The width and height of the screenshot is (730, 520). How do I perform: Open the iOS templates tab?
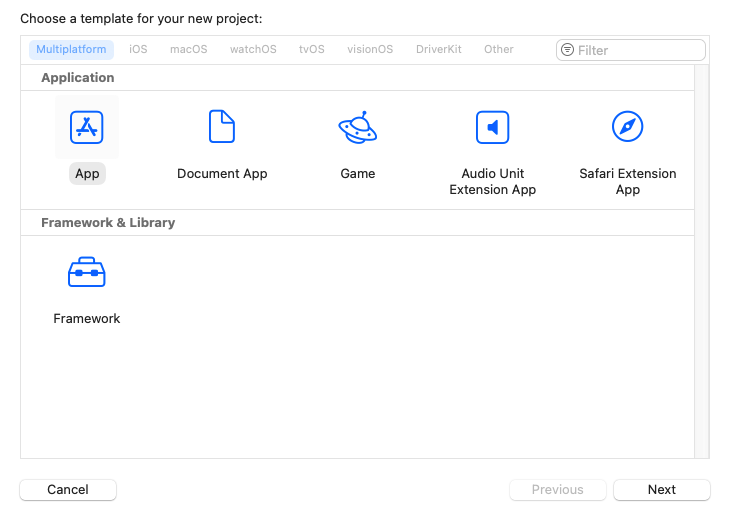[138, 49]
